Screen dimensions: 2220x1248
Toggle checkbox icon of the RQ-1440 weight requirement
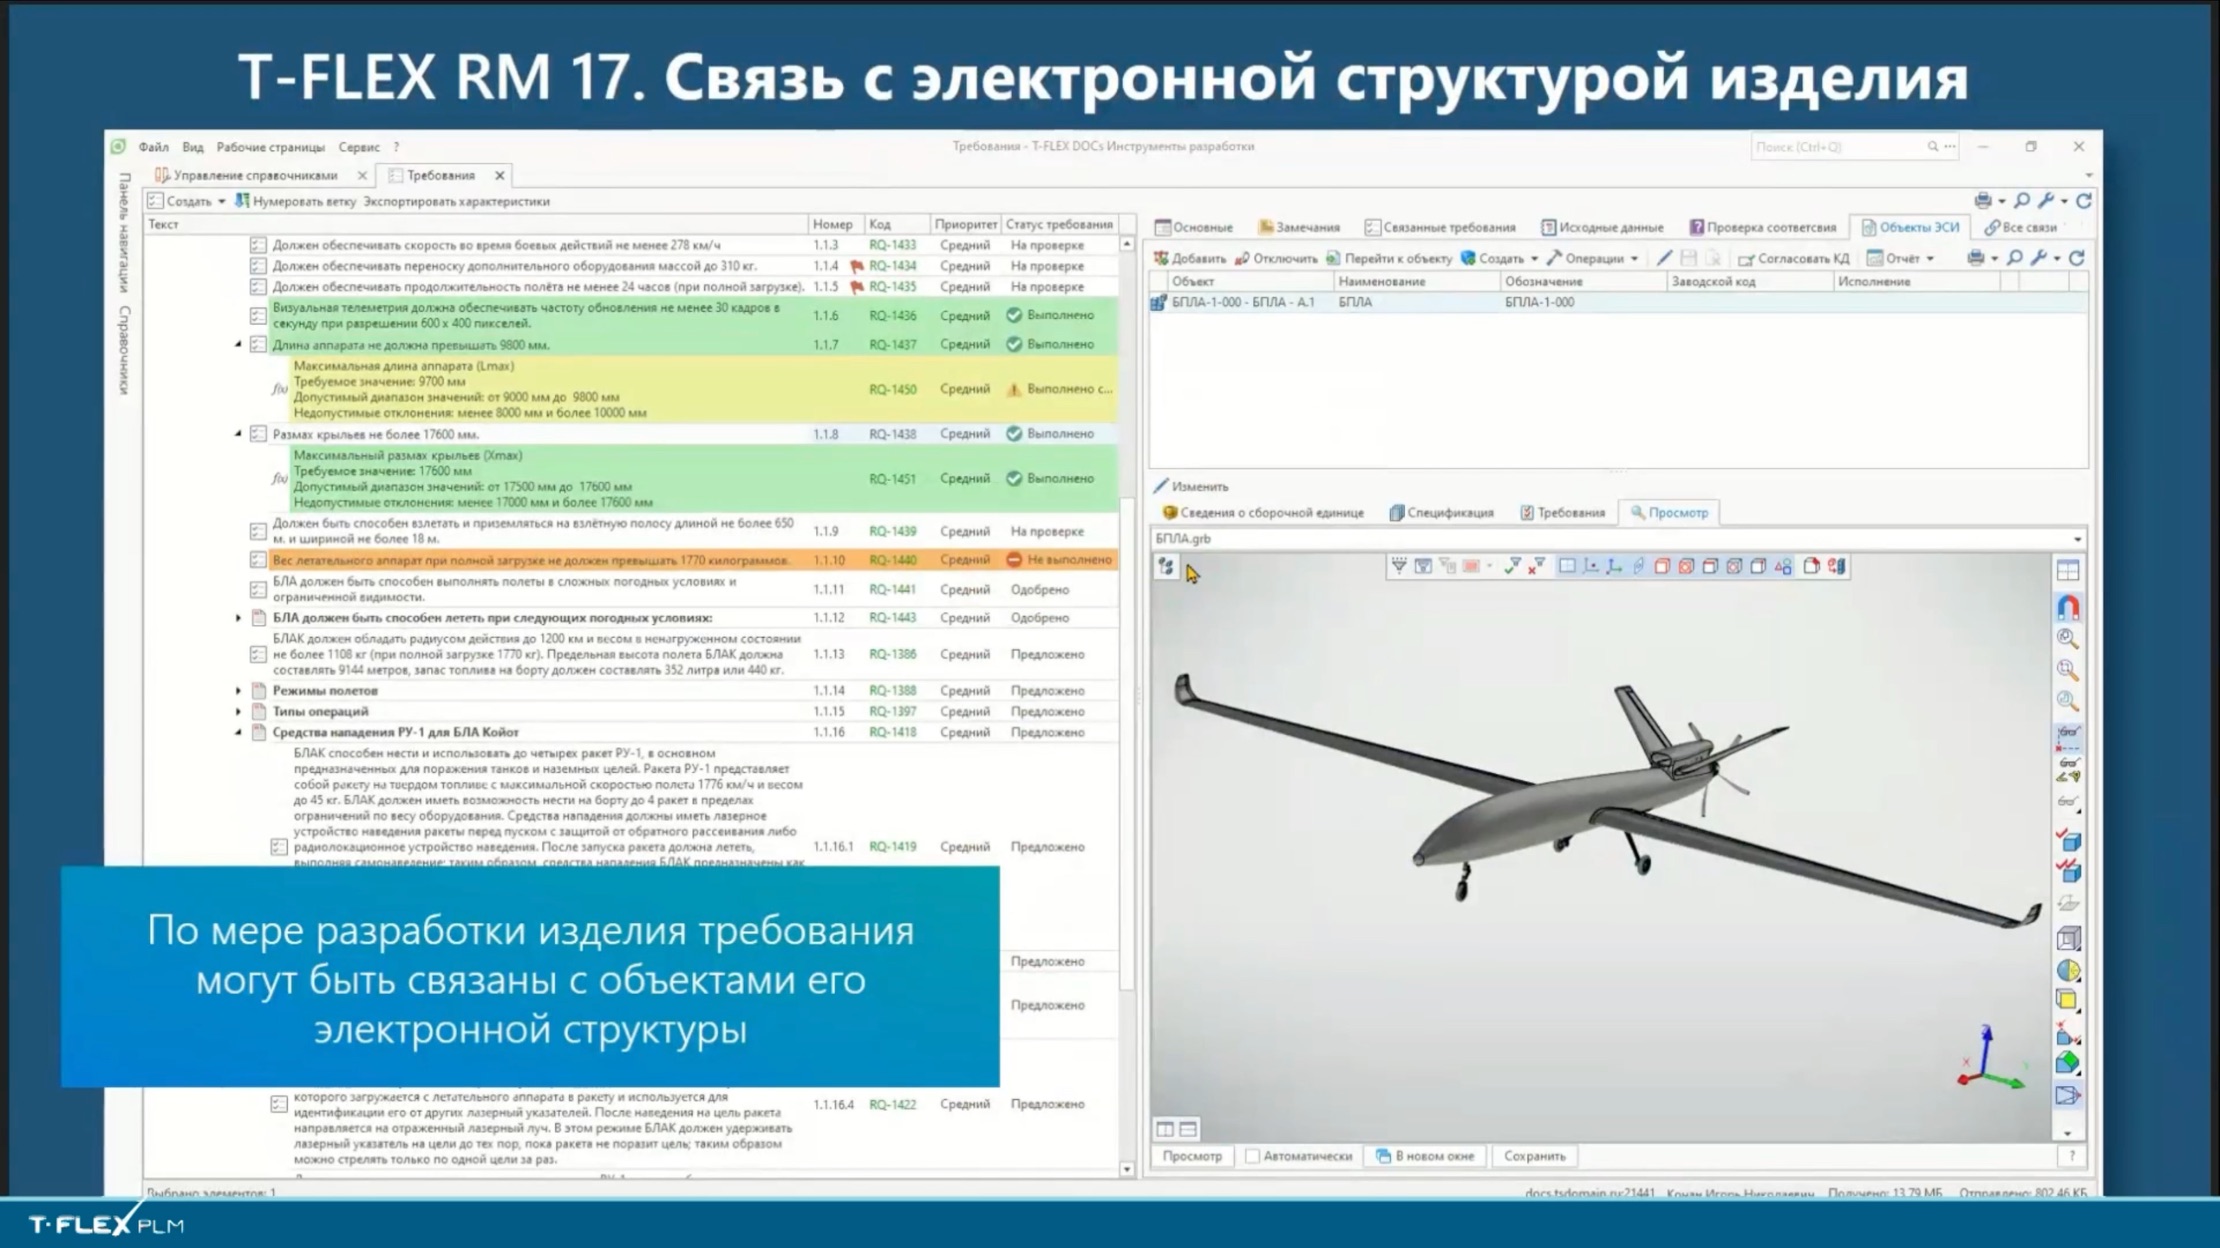click(258, 560)
